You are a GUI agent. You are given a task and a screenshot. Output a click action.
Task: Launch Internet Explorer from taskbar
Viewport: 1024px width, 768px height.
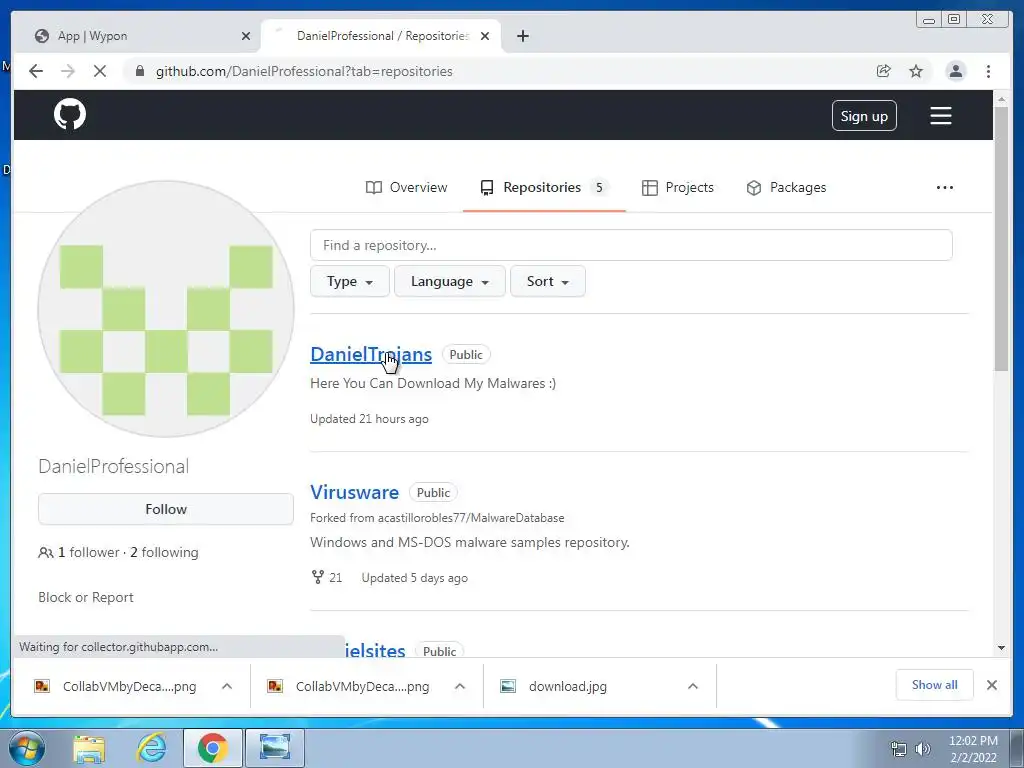(x=152, y=748)
